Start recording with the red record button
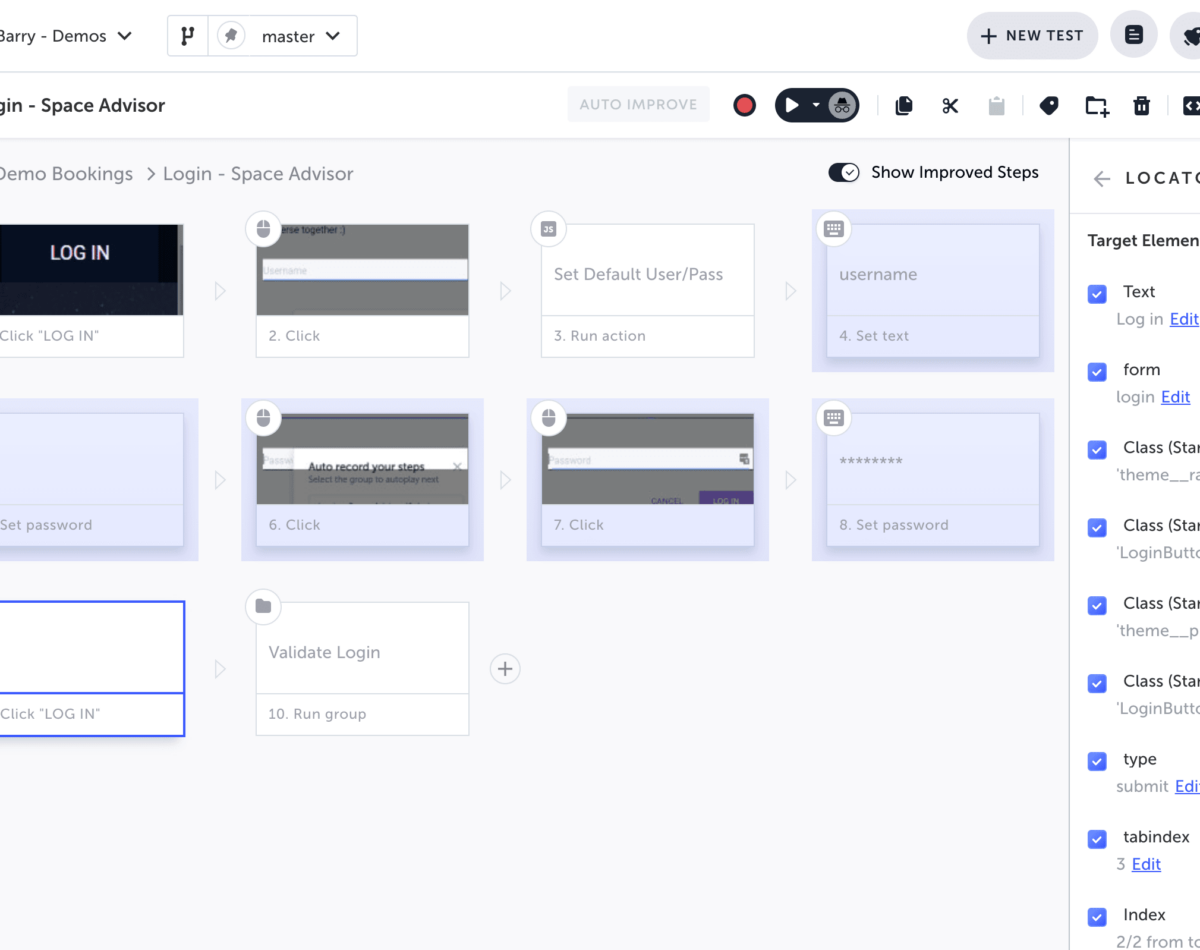The image size is (1200, 950). point(744,104)
